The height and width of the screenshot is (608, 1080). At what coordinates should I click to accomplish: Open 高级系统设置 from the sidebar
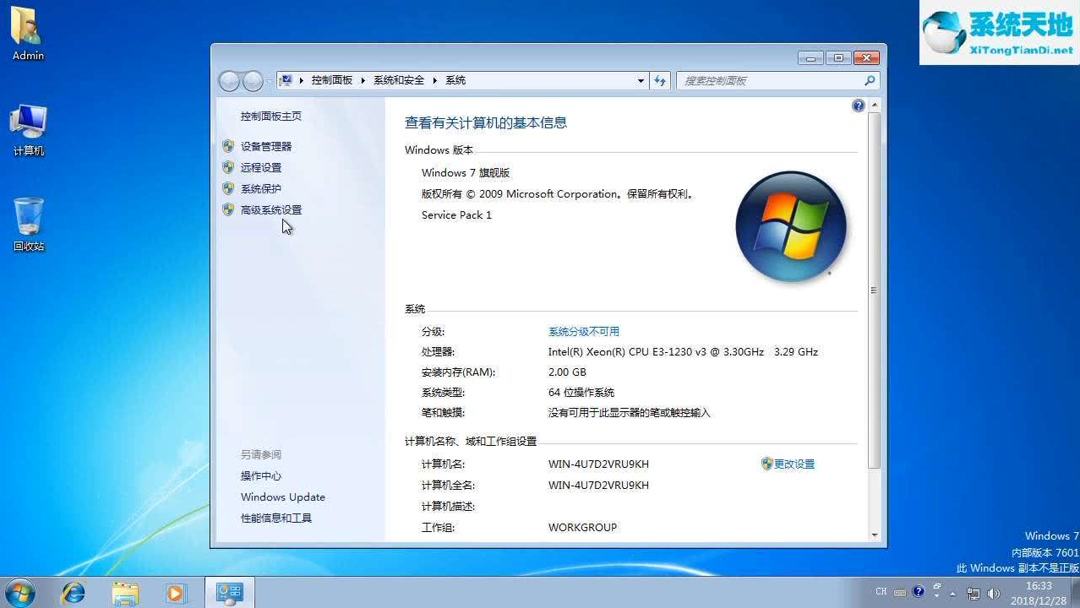coord(271,209)
